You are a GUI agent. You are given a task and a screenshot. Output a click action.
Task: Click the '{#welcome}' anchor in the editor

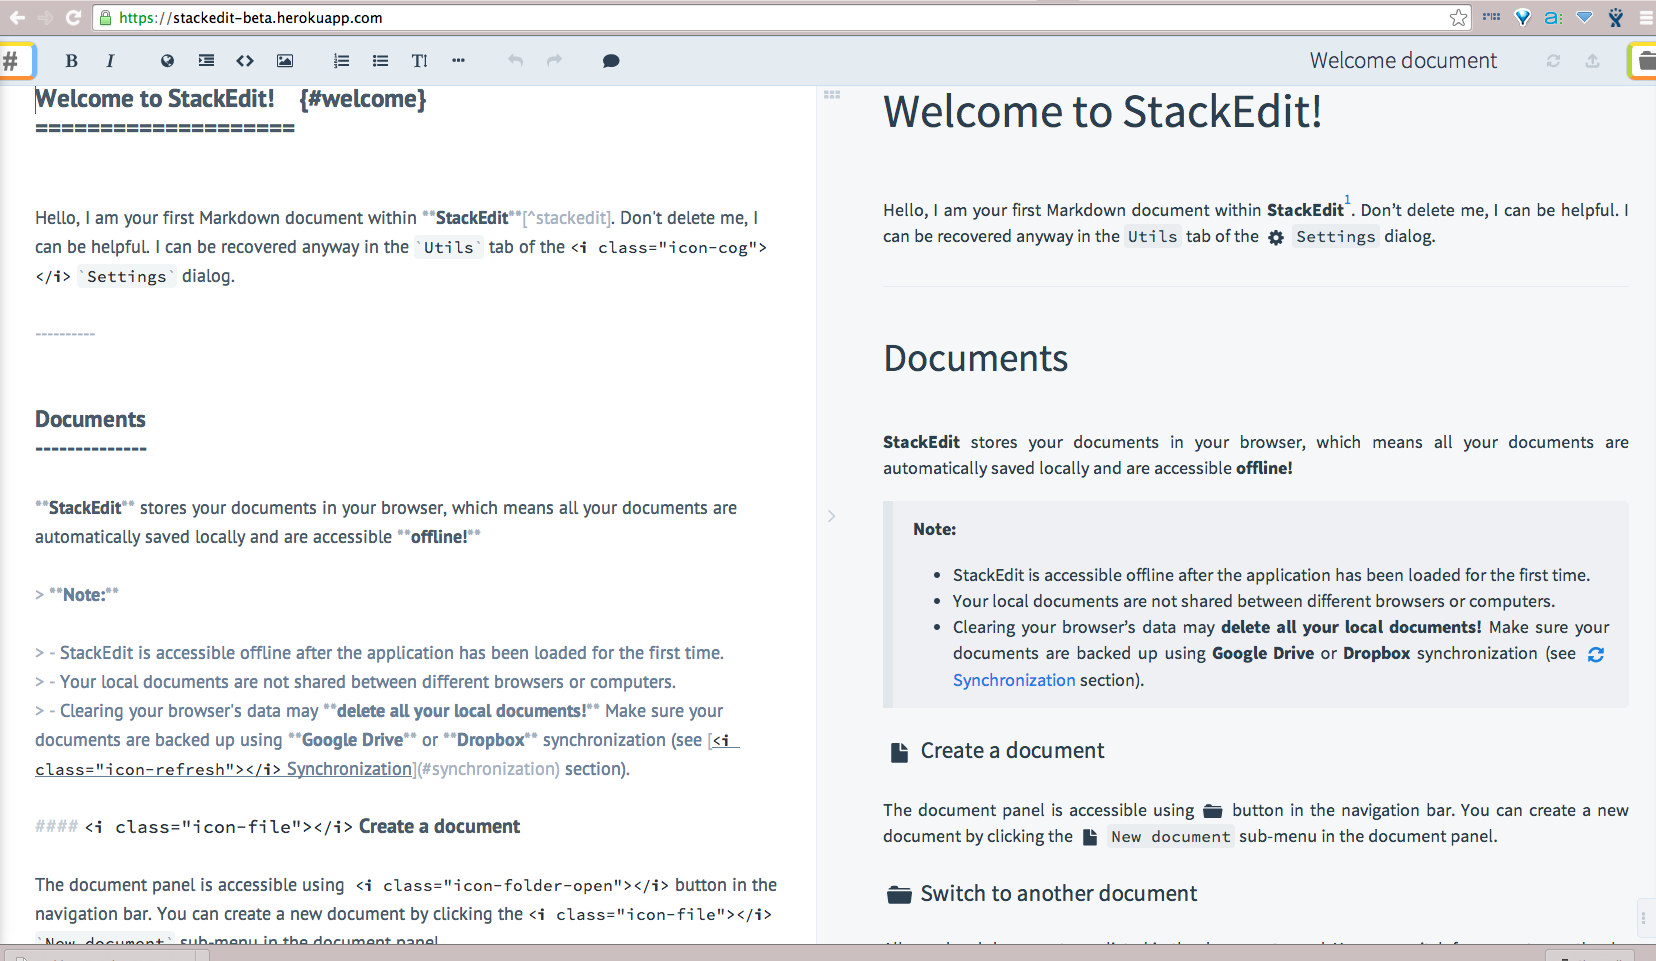363,99
